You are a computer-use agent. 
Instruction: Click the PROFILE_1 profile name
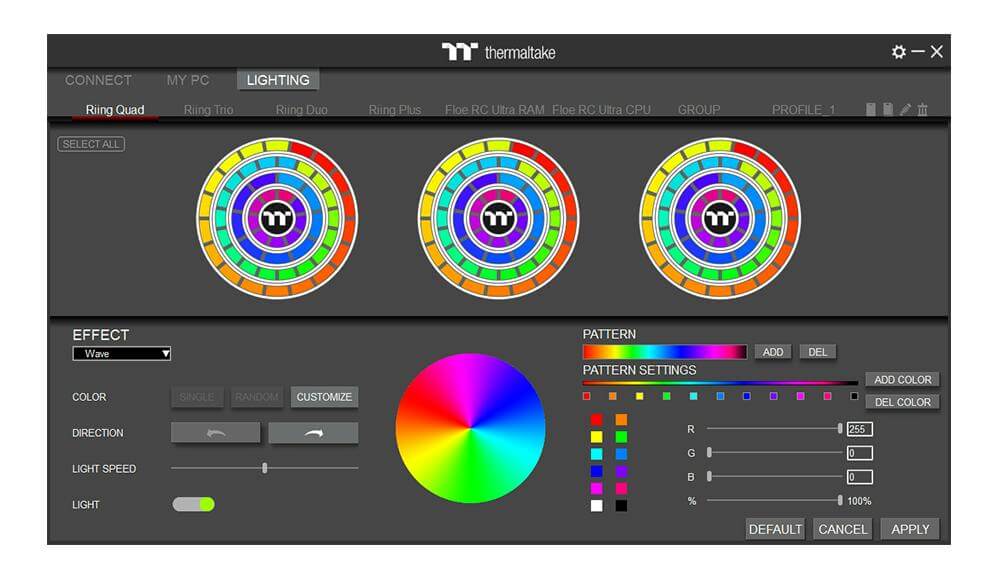[x=803, y=110]
